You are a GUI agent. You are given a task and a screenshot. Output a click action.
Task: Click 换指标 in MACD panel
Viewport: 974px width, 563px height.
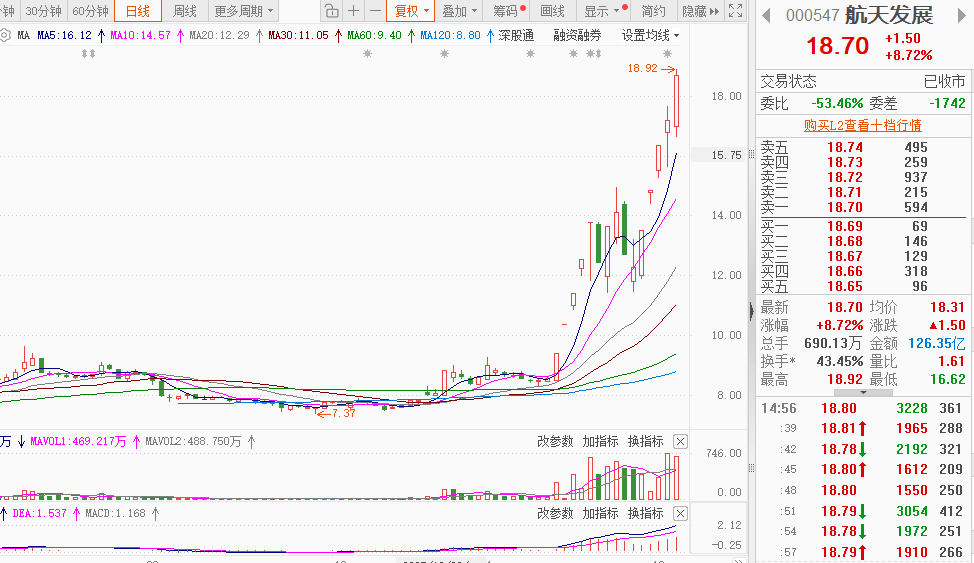point(645,513)
